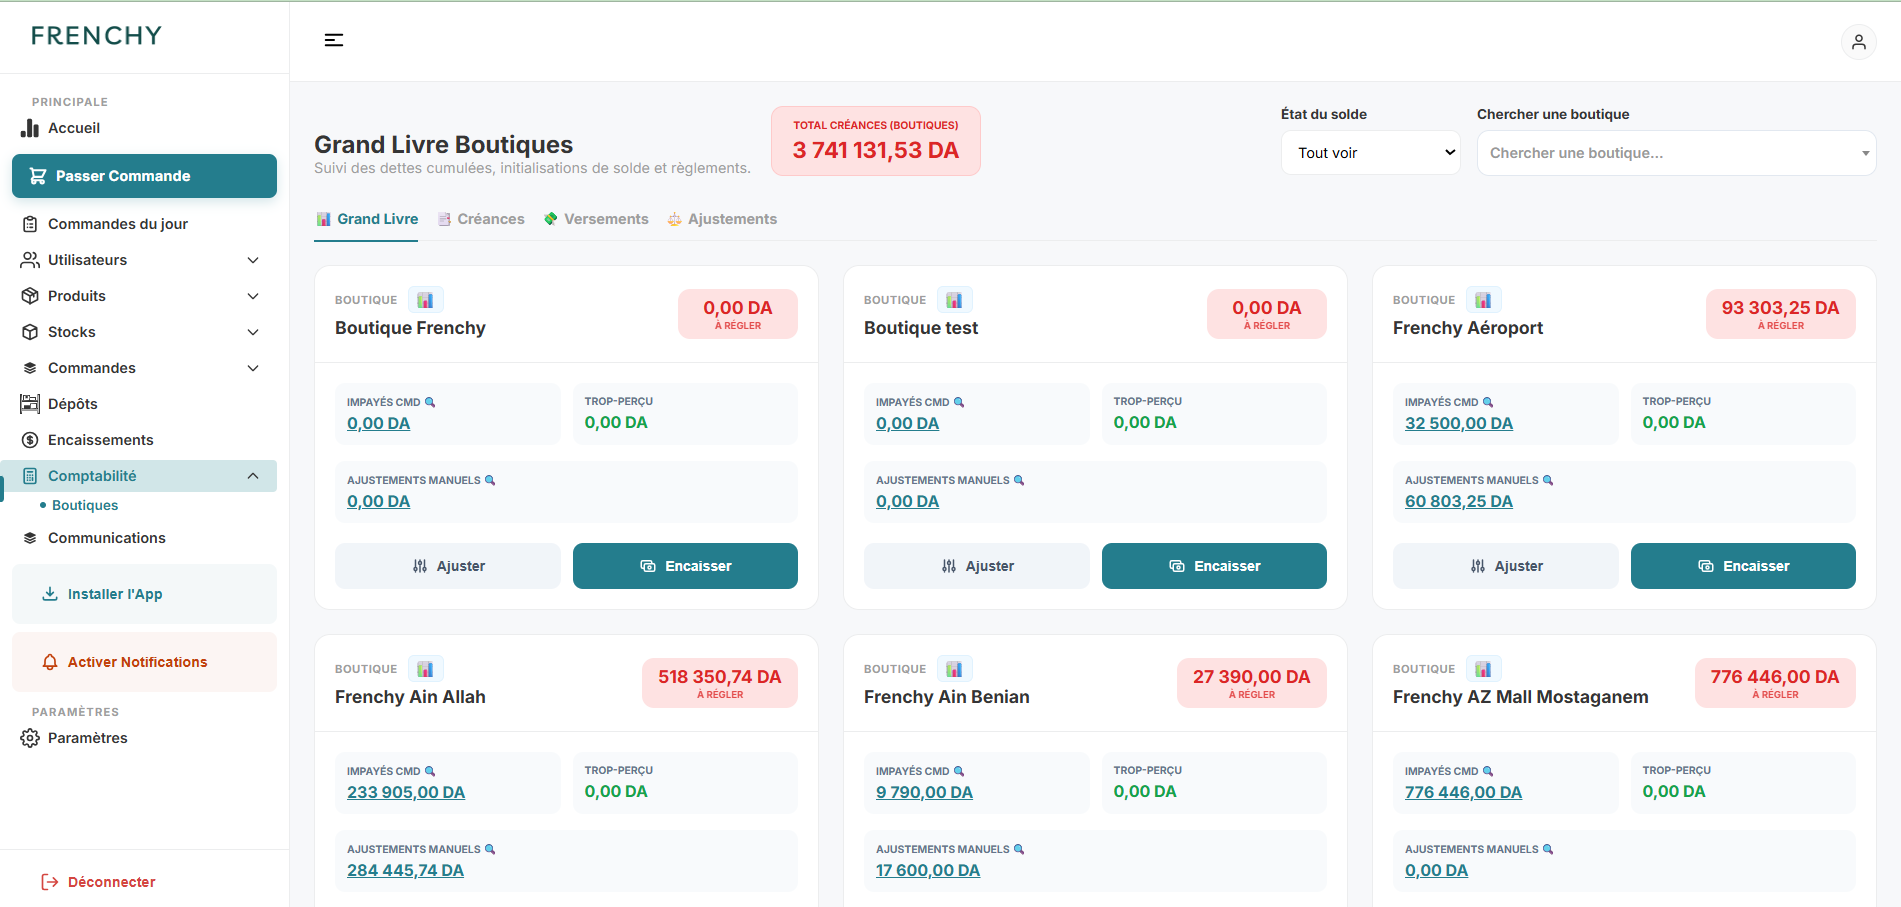Open the Ajustements tab
Viewport: 1901px width, 907px height.
pos(722,219)
